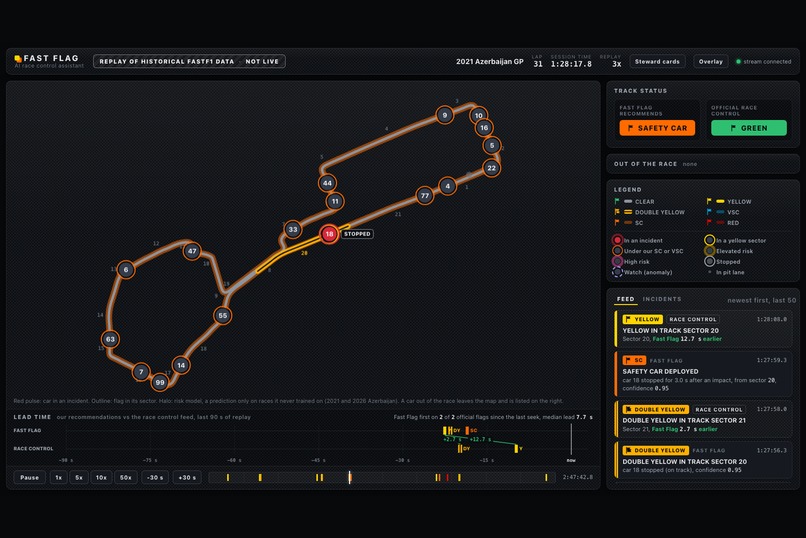Viewport: 806px width, 538px height.
Task: Switch to the Feed tab
Action: click(626, 299)
